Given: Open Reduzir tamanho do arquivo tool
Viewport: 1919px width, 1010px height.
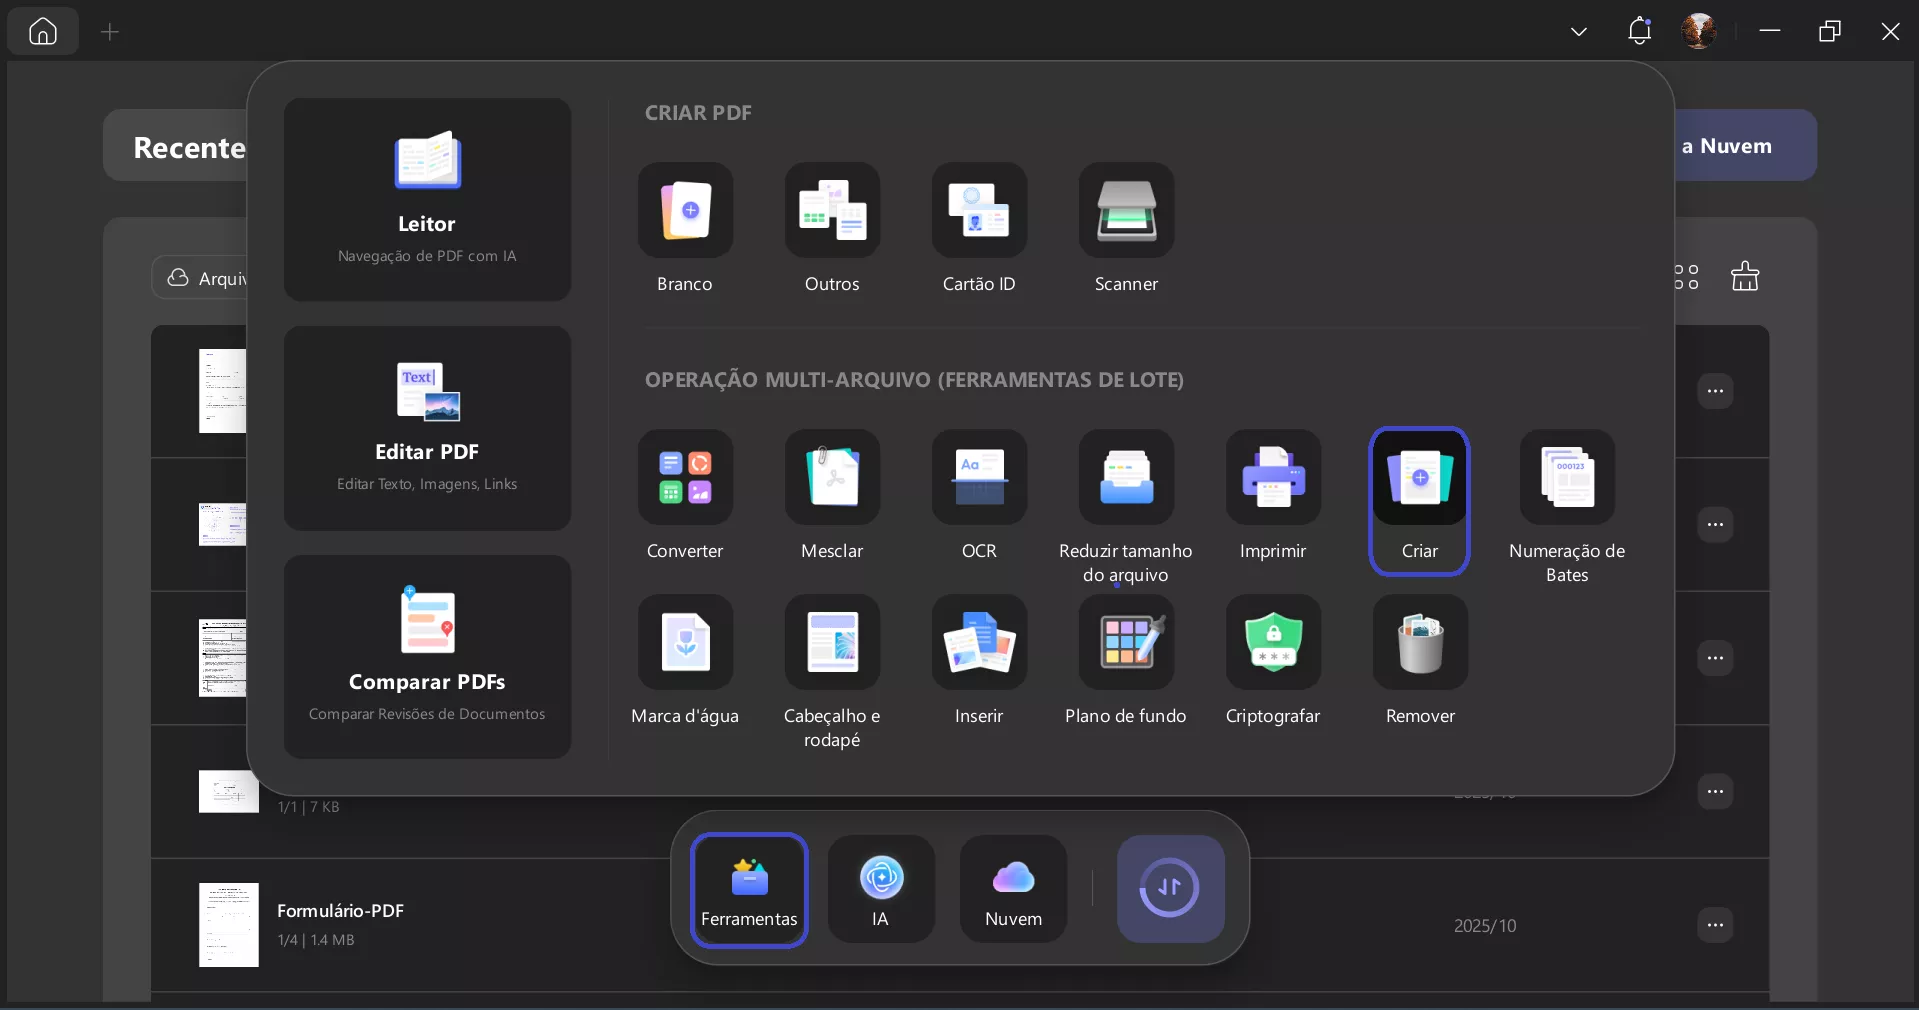Looking at the screenshot, I should click(1125, 497).
